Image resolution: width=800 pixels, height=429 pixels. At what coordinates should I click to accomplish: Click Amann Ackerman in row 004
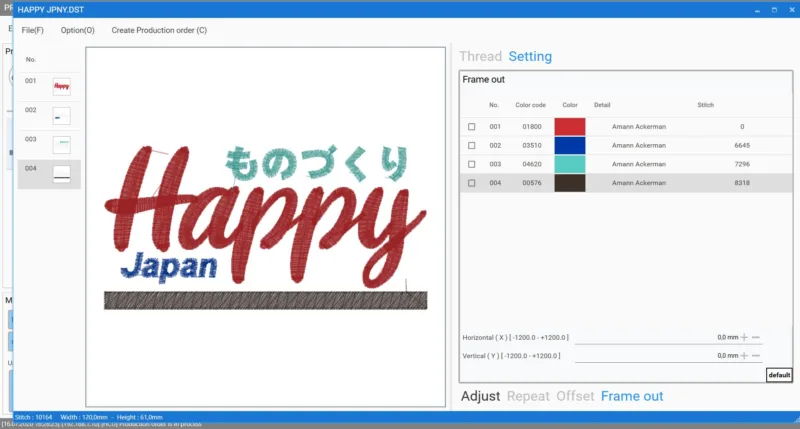coord(639,183)
